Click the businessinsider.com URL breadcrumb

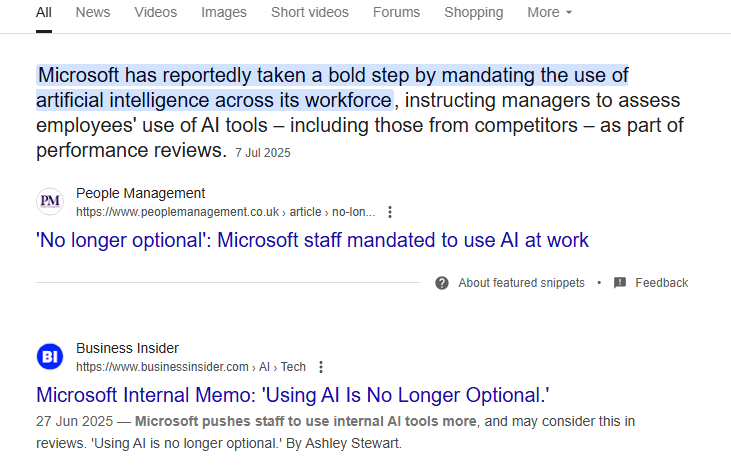191,367
